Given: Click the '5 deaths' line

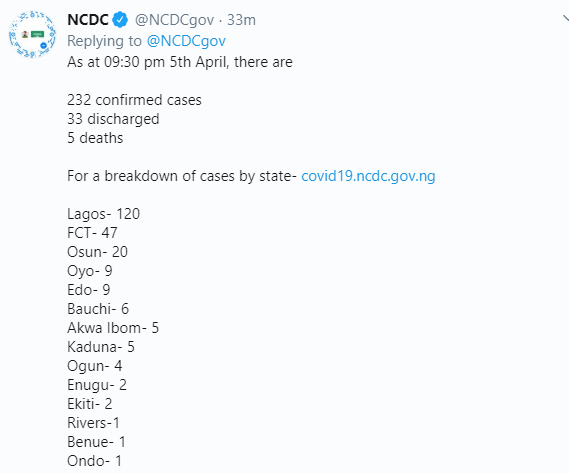Looking at the screenshot, I should click(x=95, y=138).
